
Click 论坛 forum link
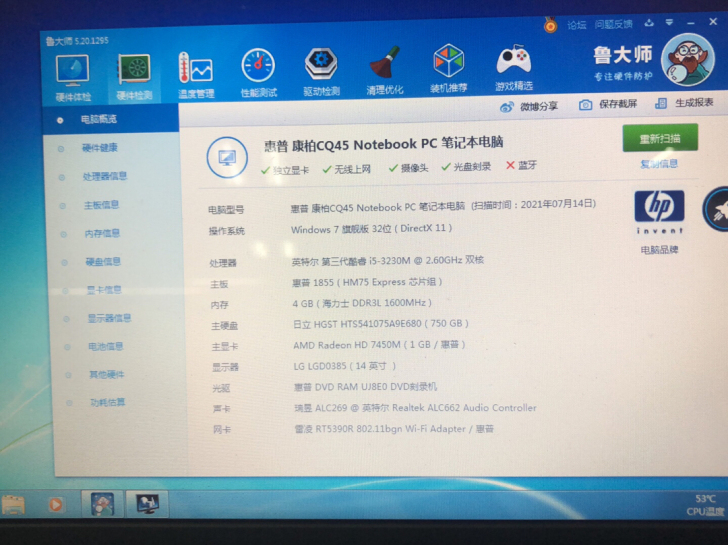(x=577, y=25)
